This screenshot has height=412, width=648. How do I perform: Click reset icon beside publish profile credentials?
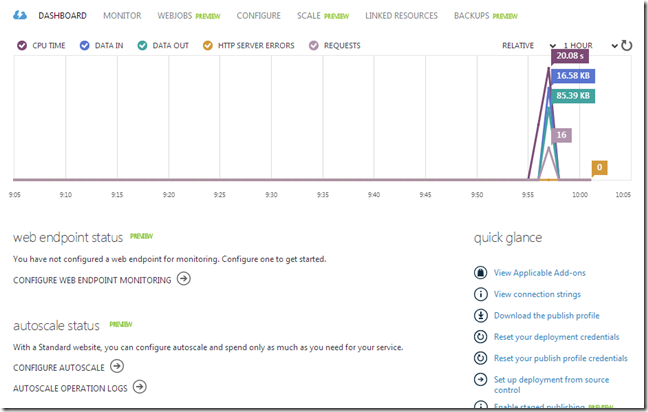pyautogui.click(x=480, y=358)
